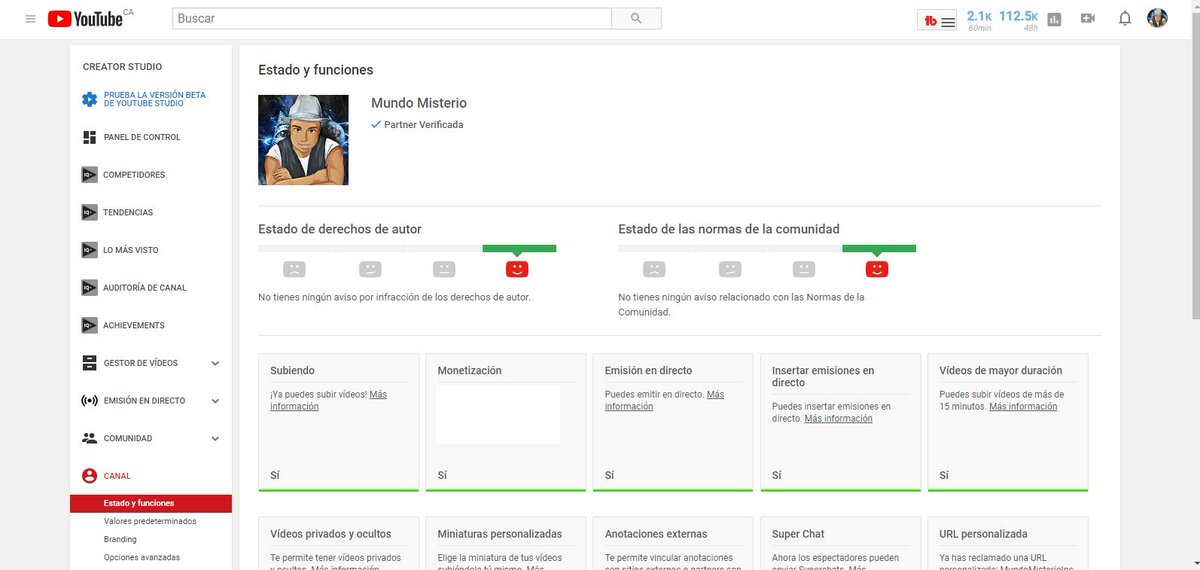Expand the Comunidad section
This screenshot has height=570, width=1200.
pyautogui.click(x=215, y=438)
